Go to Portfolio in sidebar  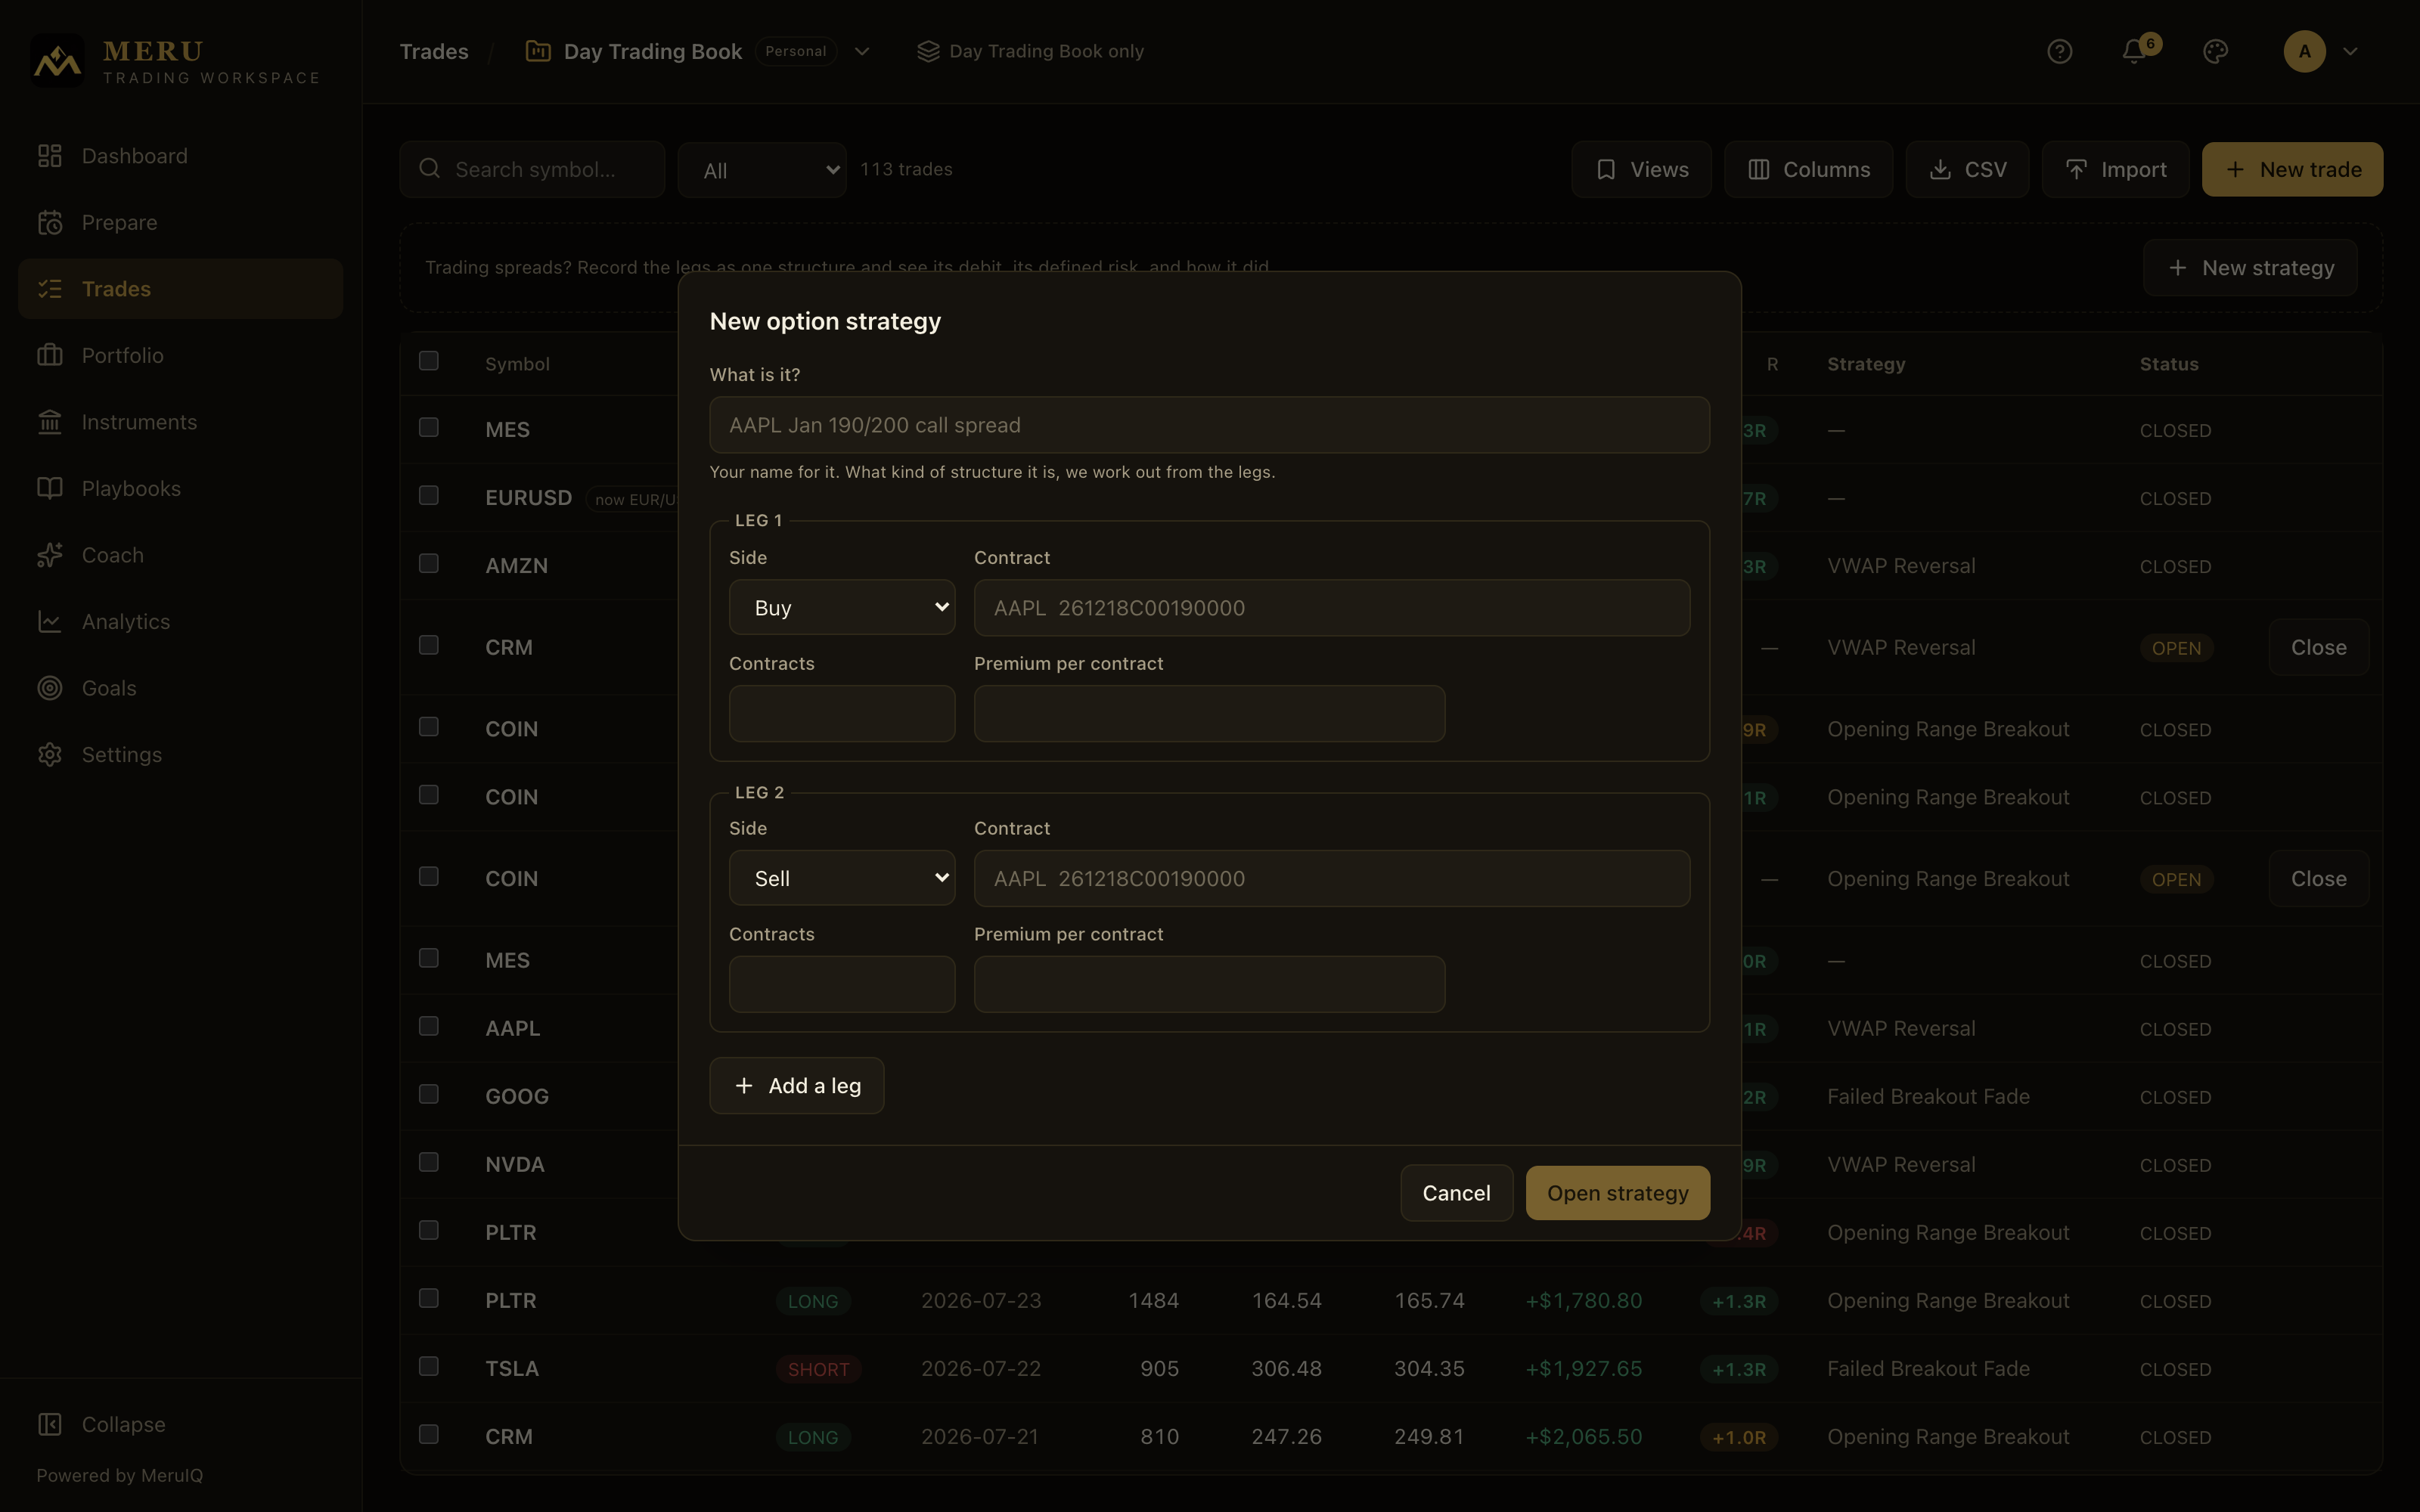pyautogui.click(x=180, y=355)
